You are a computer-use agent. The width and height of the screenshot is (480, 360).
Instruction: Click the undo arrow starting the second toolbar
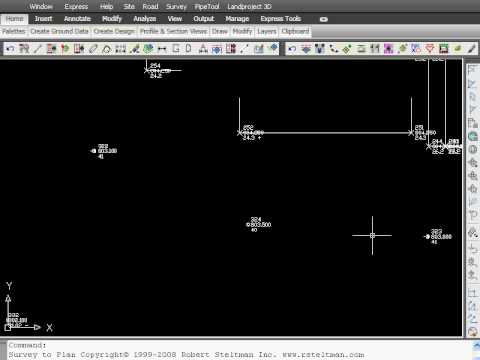pos(292,49)
